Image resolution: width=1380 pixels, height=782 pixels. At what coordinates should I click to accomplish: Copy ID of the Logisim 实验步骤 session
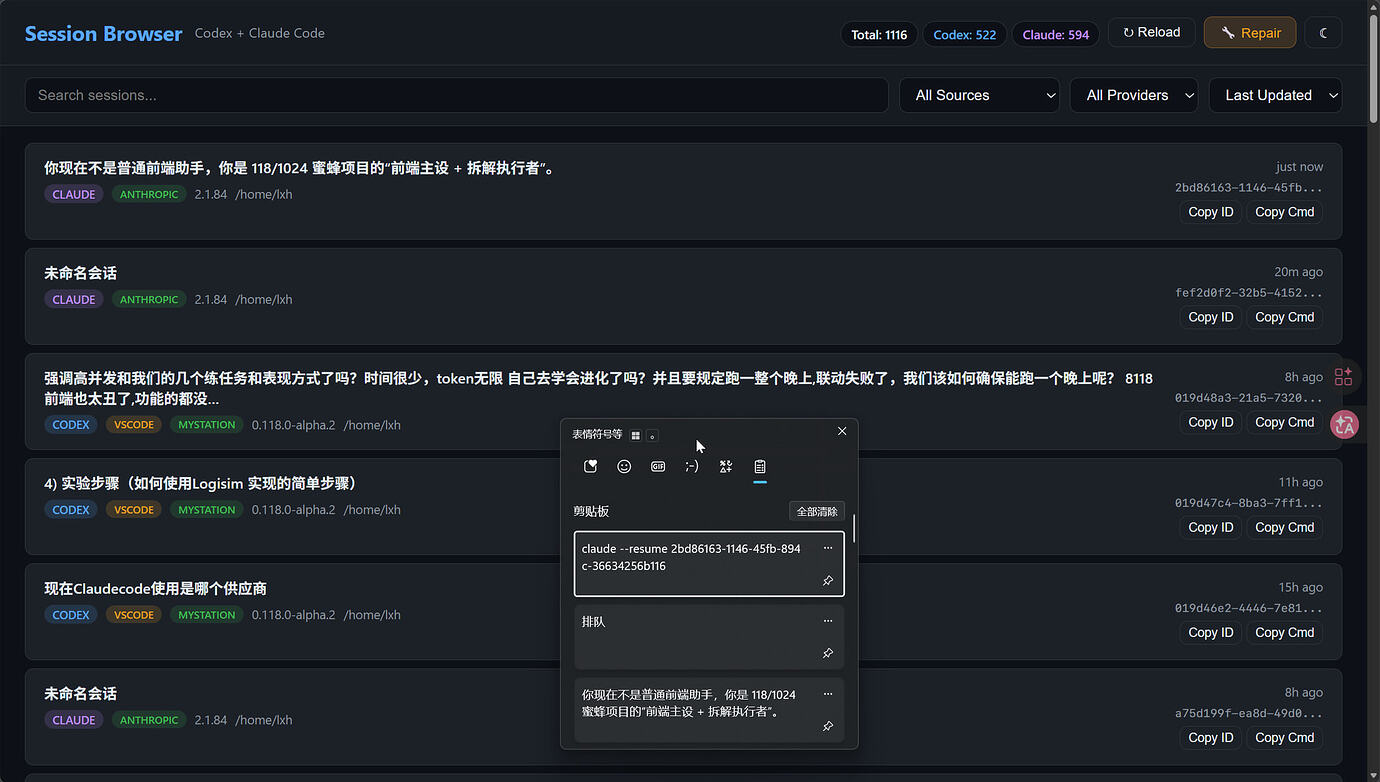click(1211, 527)
